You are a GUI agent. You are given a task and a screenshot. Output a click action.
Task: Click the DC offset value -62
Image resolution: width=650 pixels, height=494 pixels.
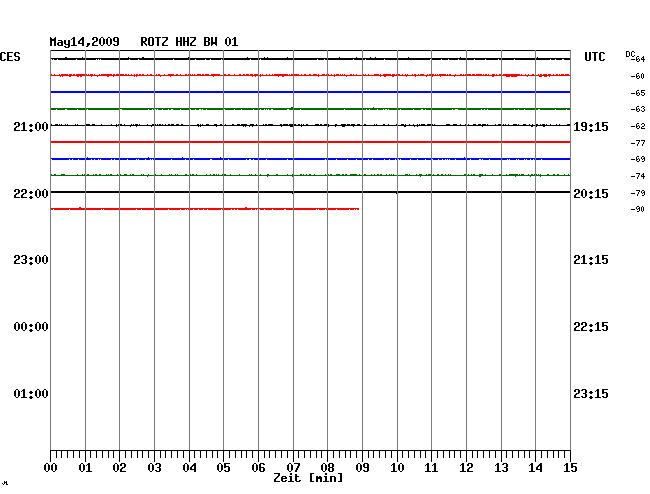638,126
